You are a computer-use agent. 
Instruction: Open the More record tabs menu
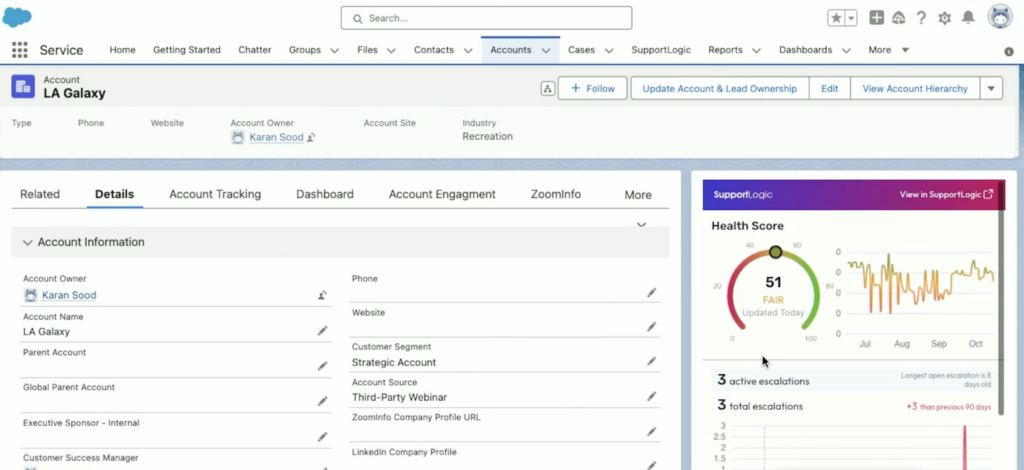[x=637, y=195]
